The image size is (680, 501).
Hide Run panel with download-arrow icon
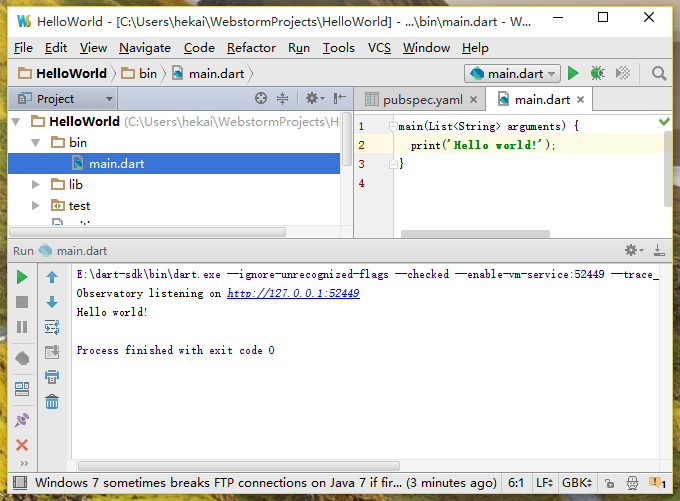pos(659,250)
